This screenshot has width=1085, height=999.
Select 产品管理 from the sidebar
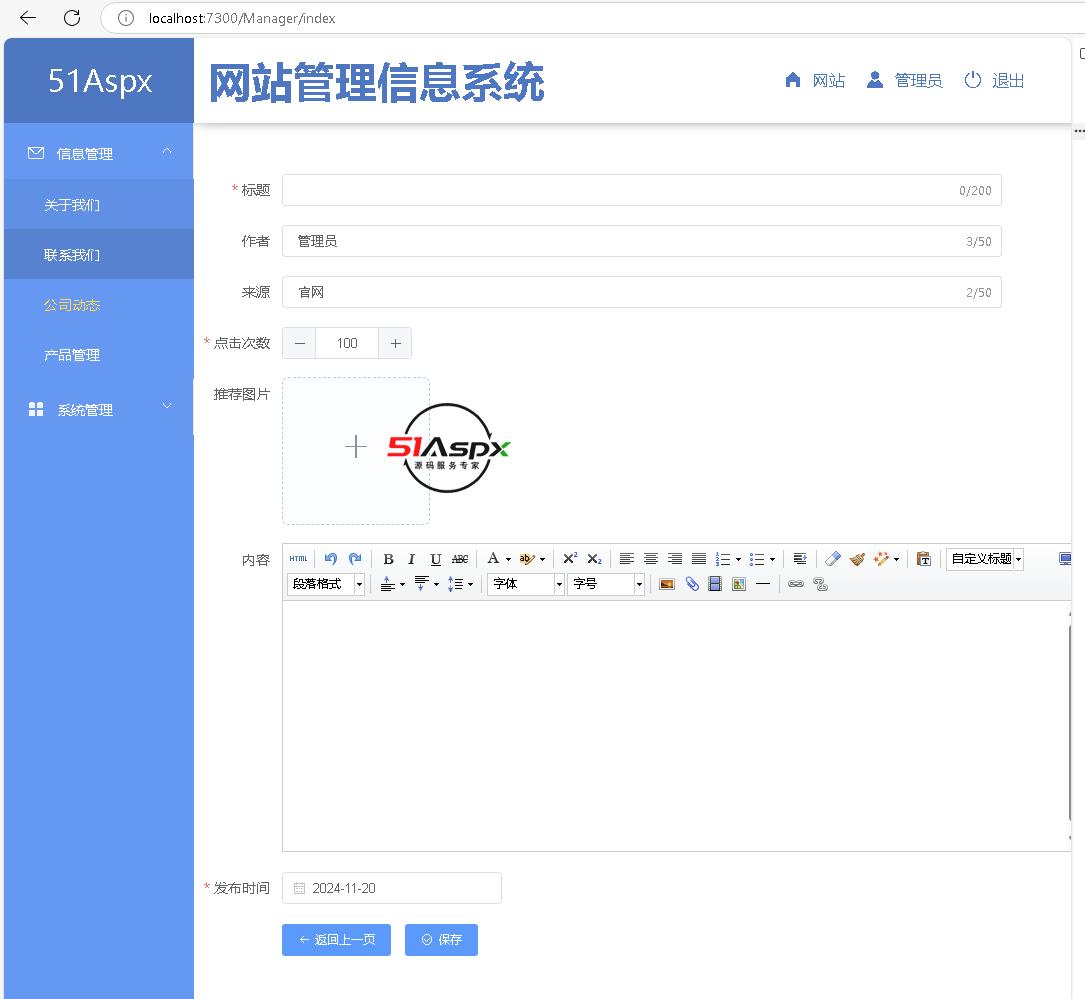72,355
